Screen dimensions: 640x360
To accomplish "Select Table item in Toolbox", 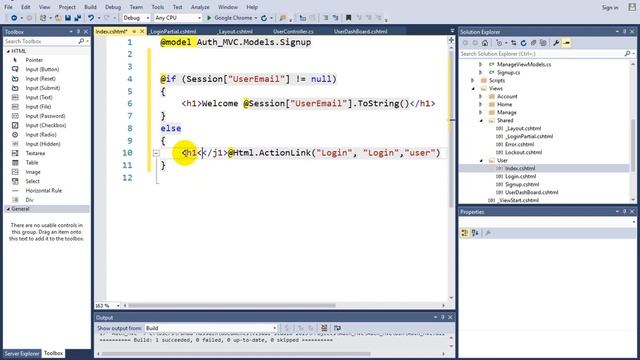I will (x=32, y=162).
